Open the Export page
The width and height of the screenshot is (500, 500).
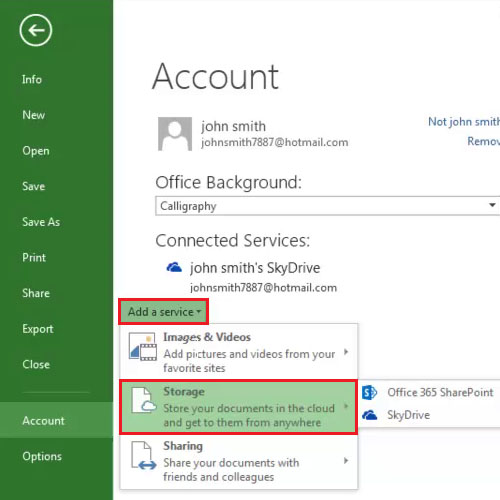point(38,329)
